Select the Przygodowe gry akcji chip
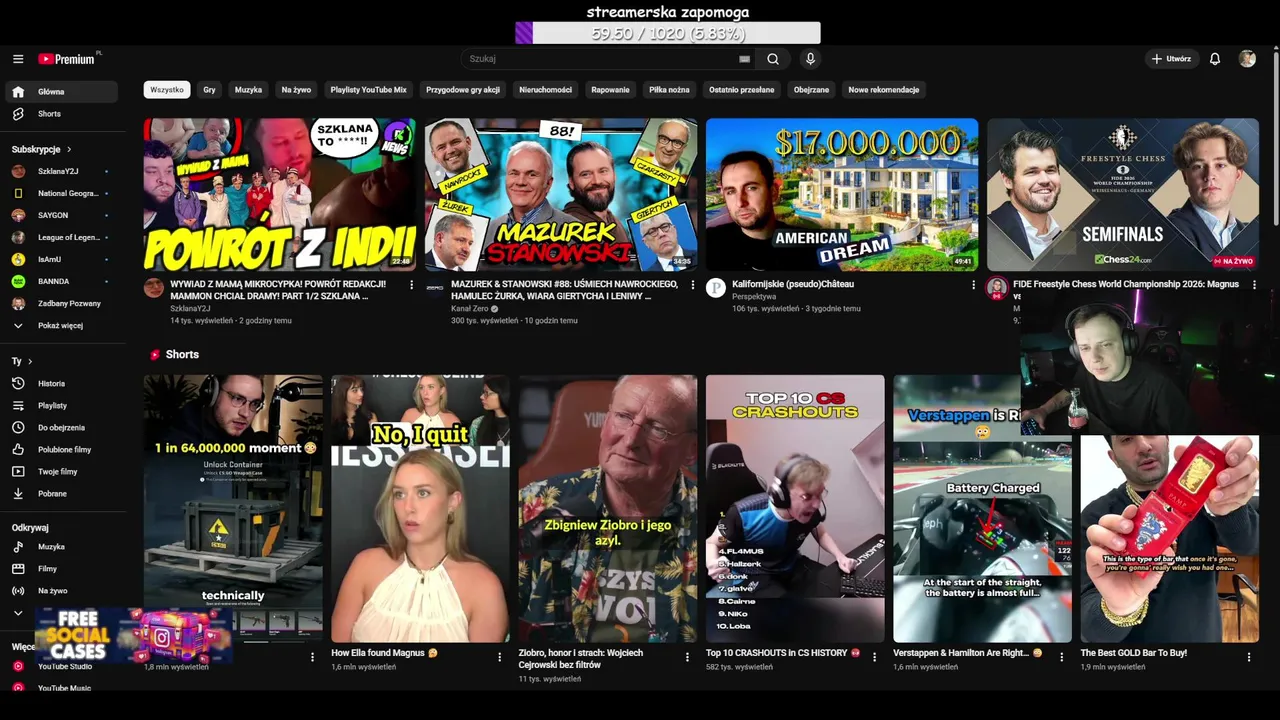Image resolution: width=1280 pixels, height=720 pixels. point(463,90)
